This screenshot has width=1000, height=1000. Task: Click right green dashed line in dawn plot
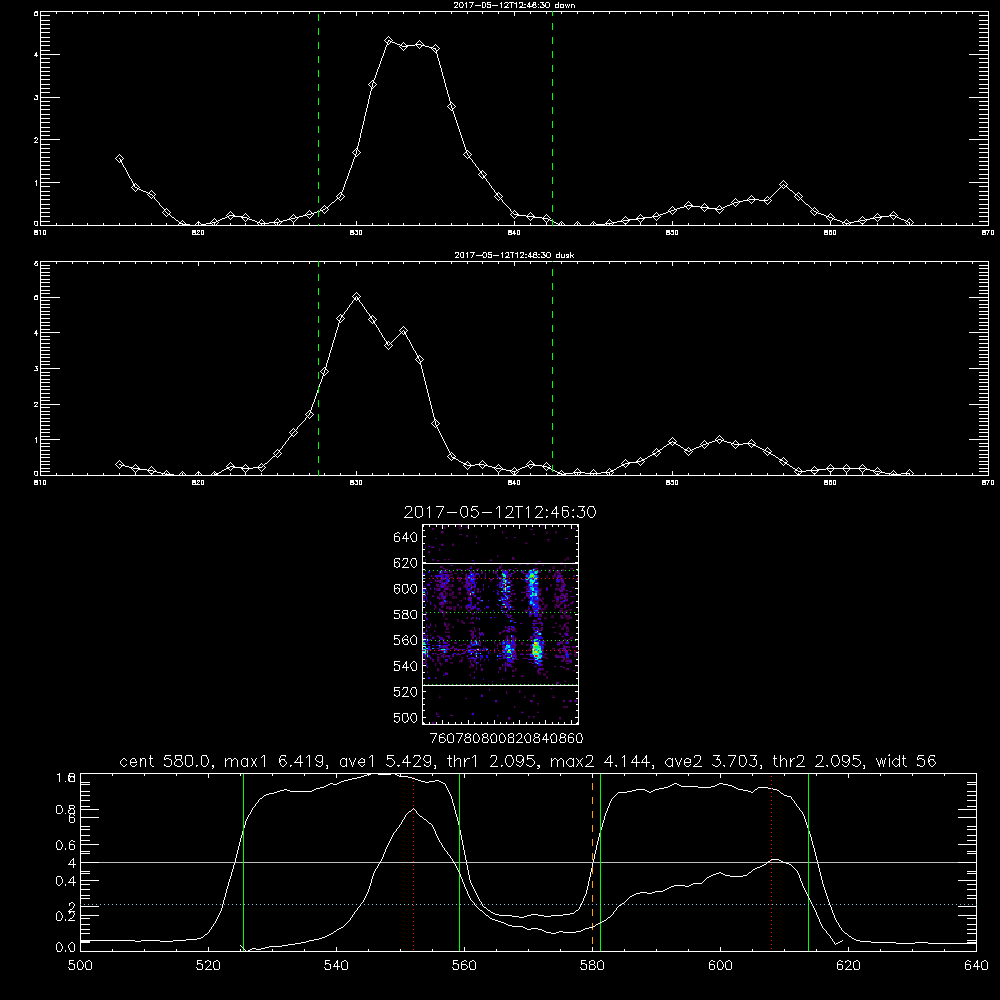[552, 118]
